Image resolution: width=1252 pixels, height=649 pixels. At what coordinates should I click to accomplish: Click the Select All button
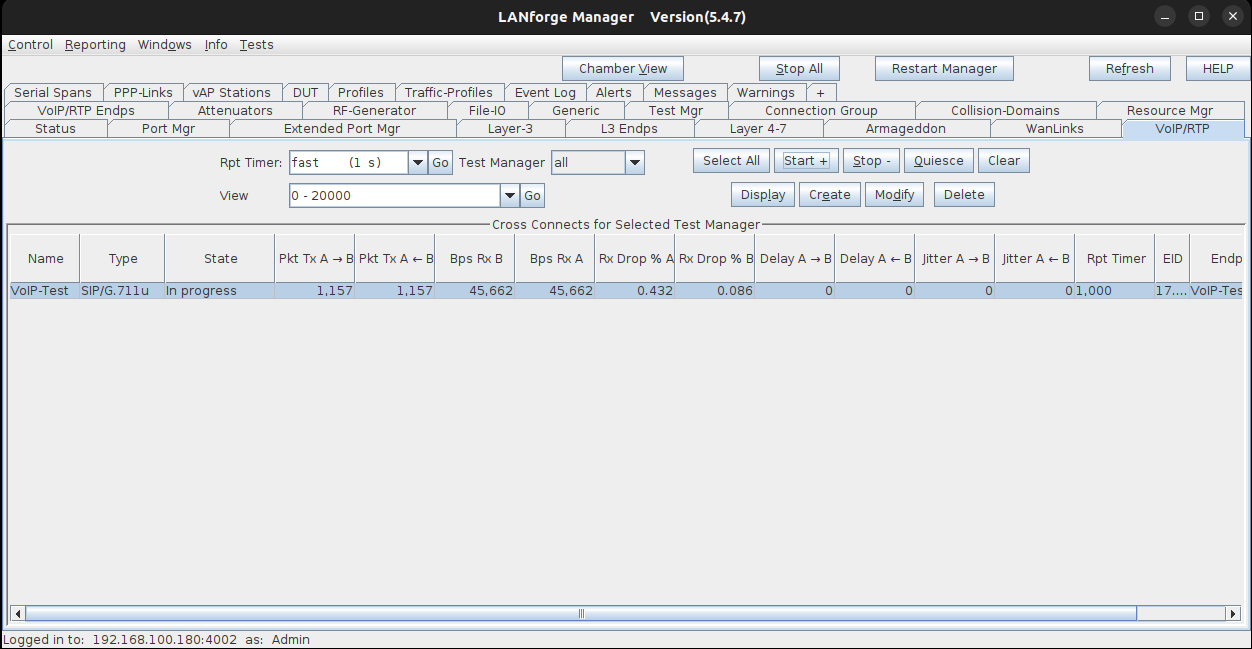[x=731, y=161]
